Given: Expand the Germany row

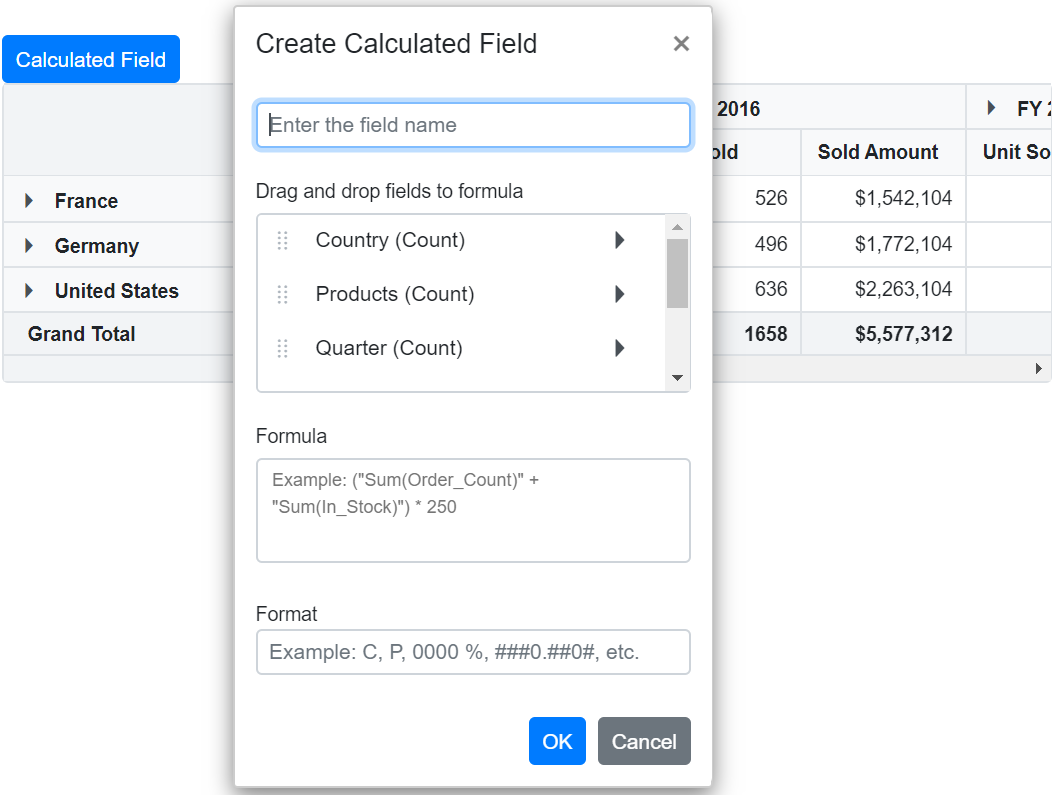Looking at the screenshot, I should point(29,246).
